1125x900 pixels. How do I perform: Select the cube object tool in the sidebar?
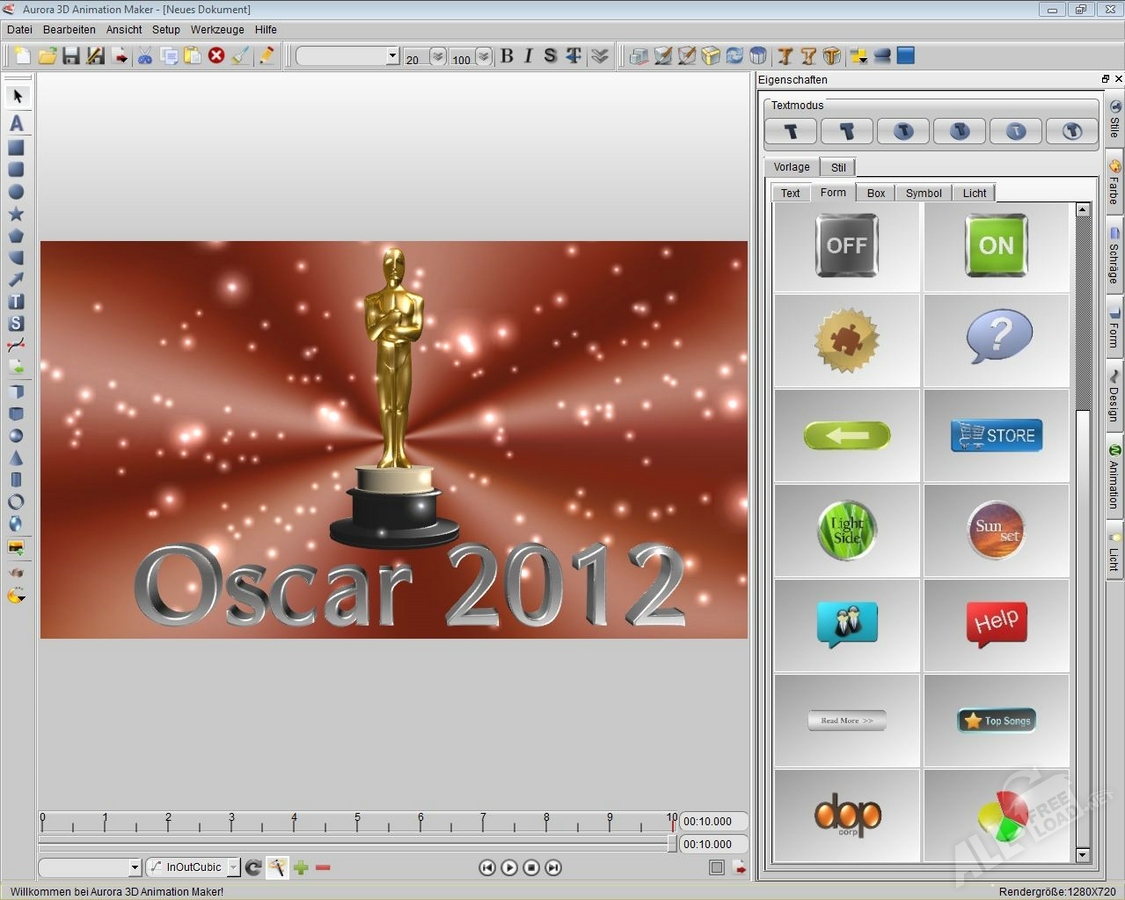pyautogui.click(x=16, y=411)
